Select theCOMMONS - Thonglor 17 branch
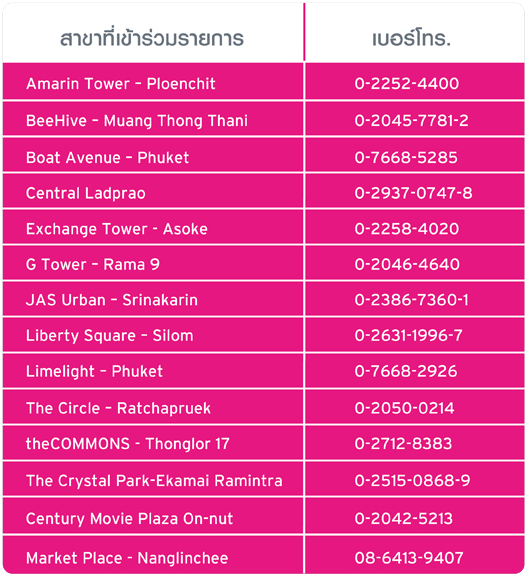This screenshot has width=527, height=578. [128, 444]
